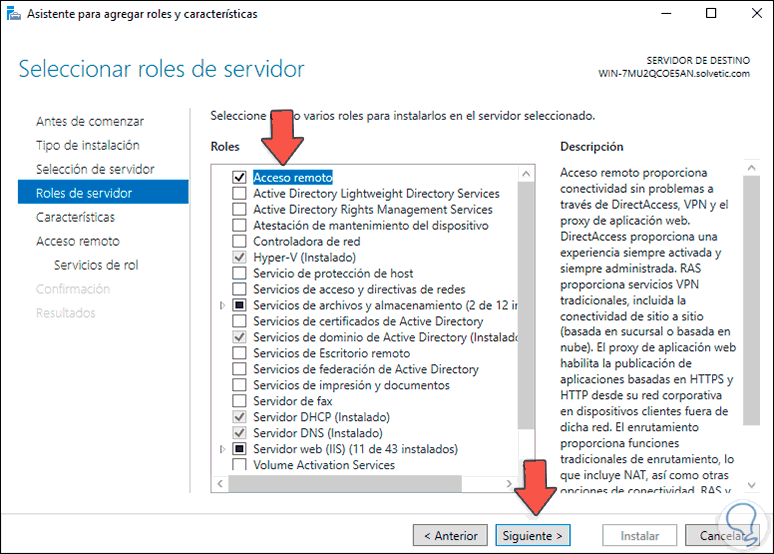Select Servidor web (IIS) role text
Image resolution: width=774 pixels, height=554 pixels.
click(x=355, y=448)
